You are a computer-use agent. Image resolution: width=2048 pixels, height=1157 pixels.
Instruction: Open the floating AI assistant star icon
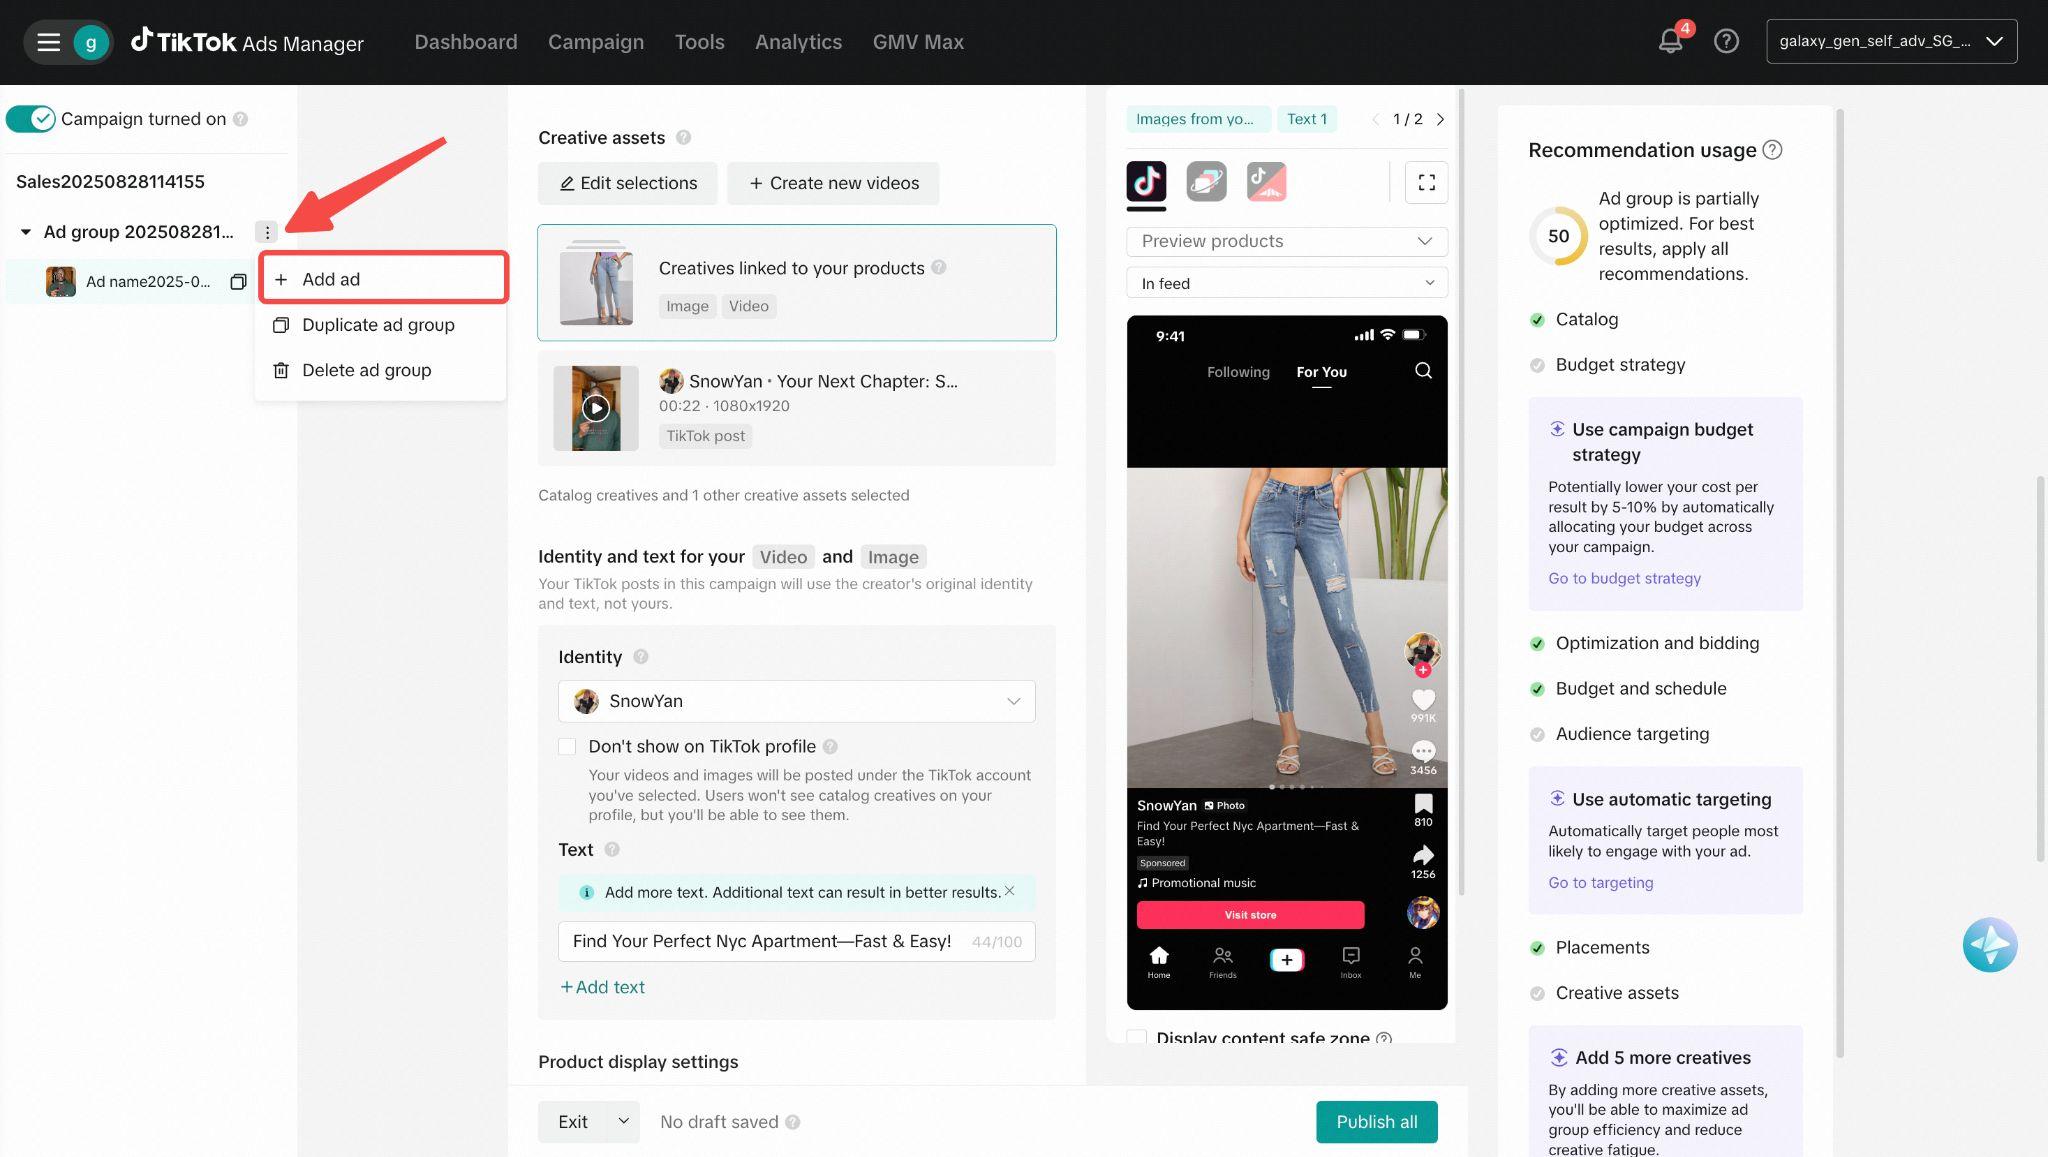tap(1989, 945)
